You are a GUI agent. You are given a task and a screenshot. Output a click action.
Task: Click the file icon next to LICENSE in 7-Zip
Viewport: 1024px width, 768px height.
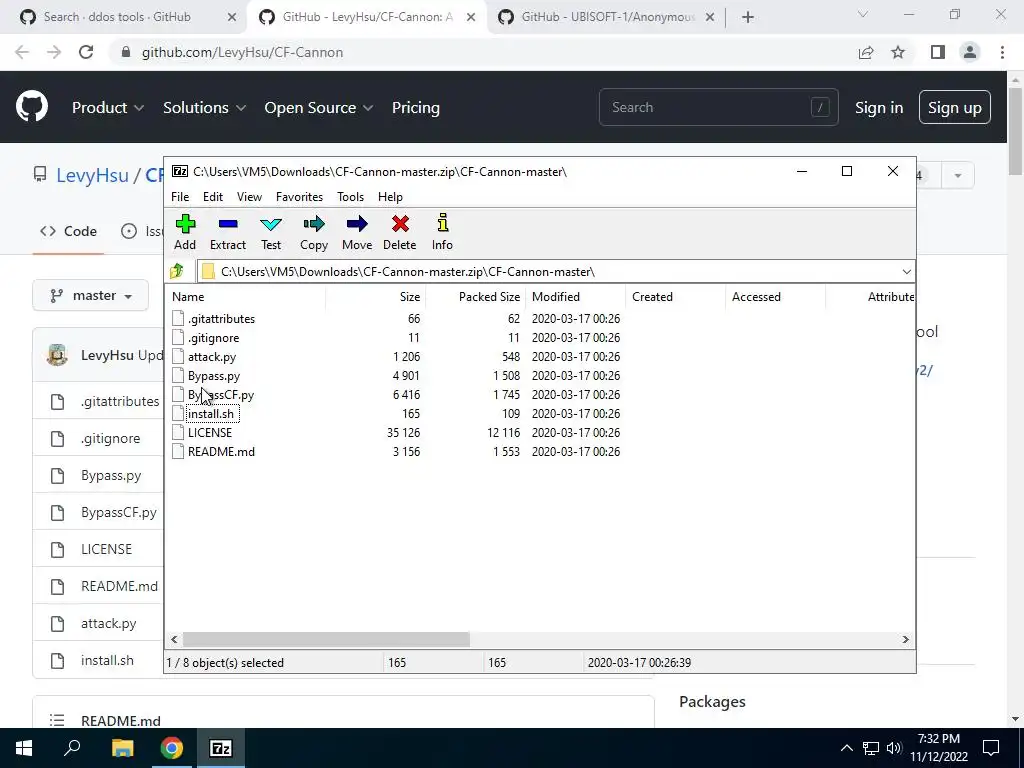178,432
